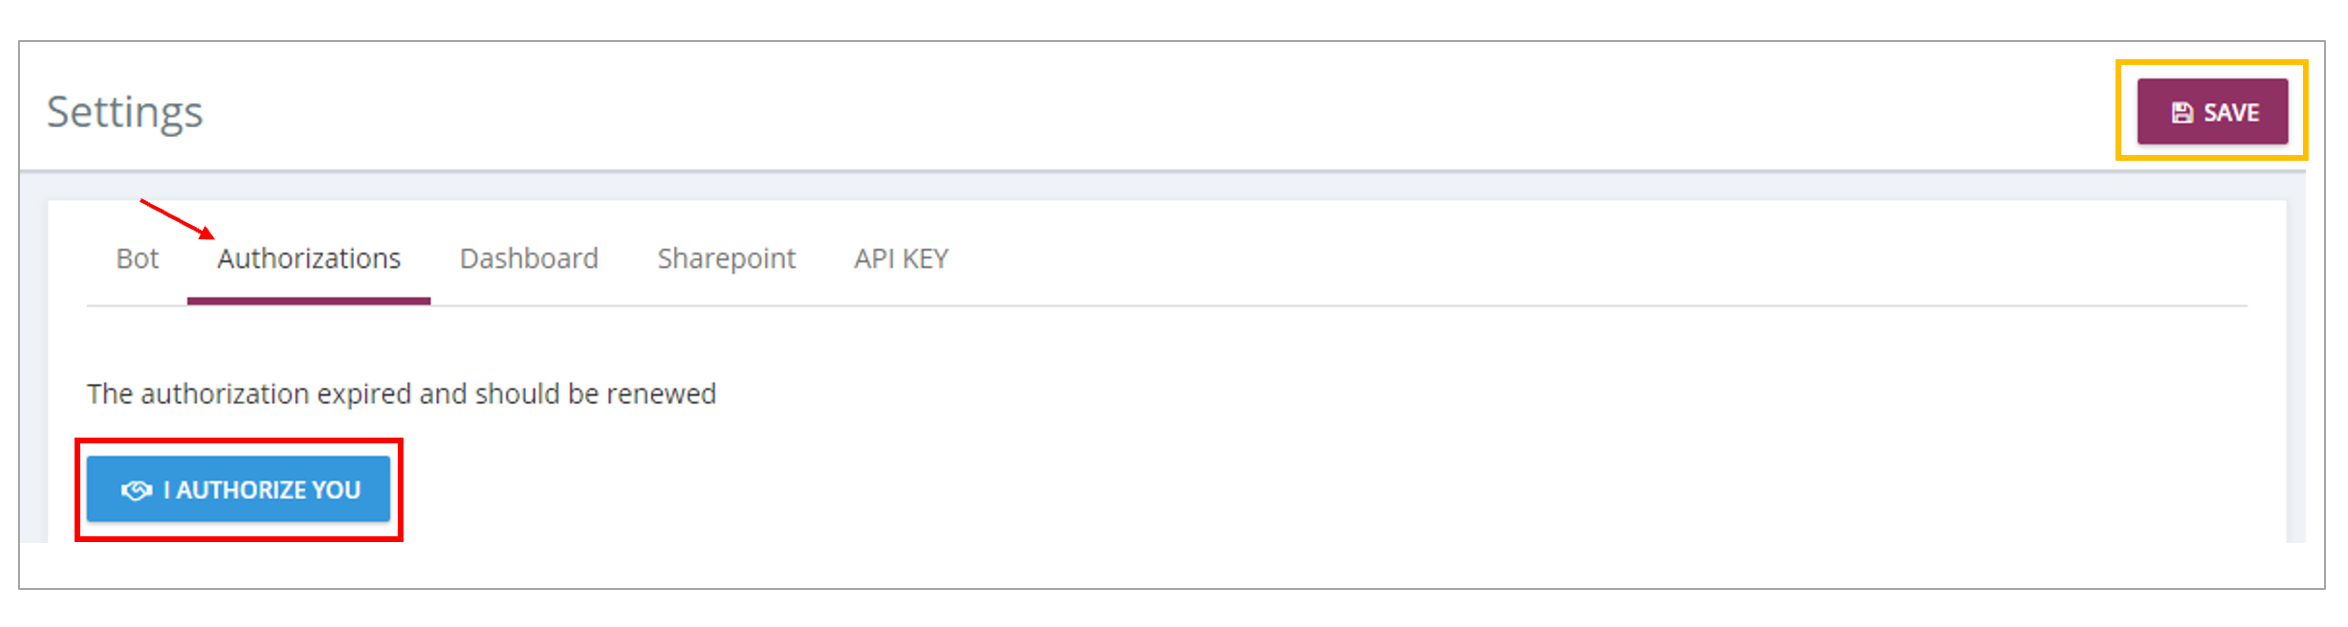Image resolution: width=2348 pixels, height=627 pixels.
Task: Show Bot configuration settings
Action: (x=137, y=259)
